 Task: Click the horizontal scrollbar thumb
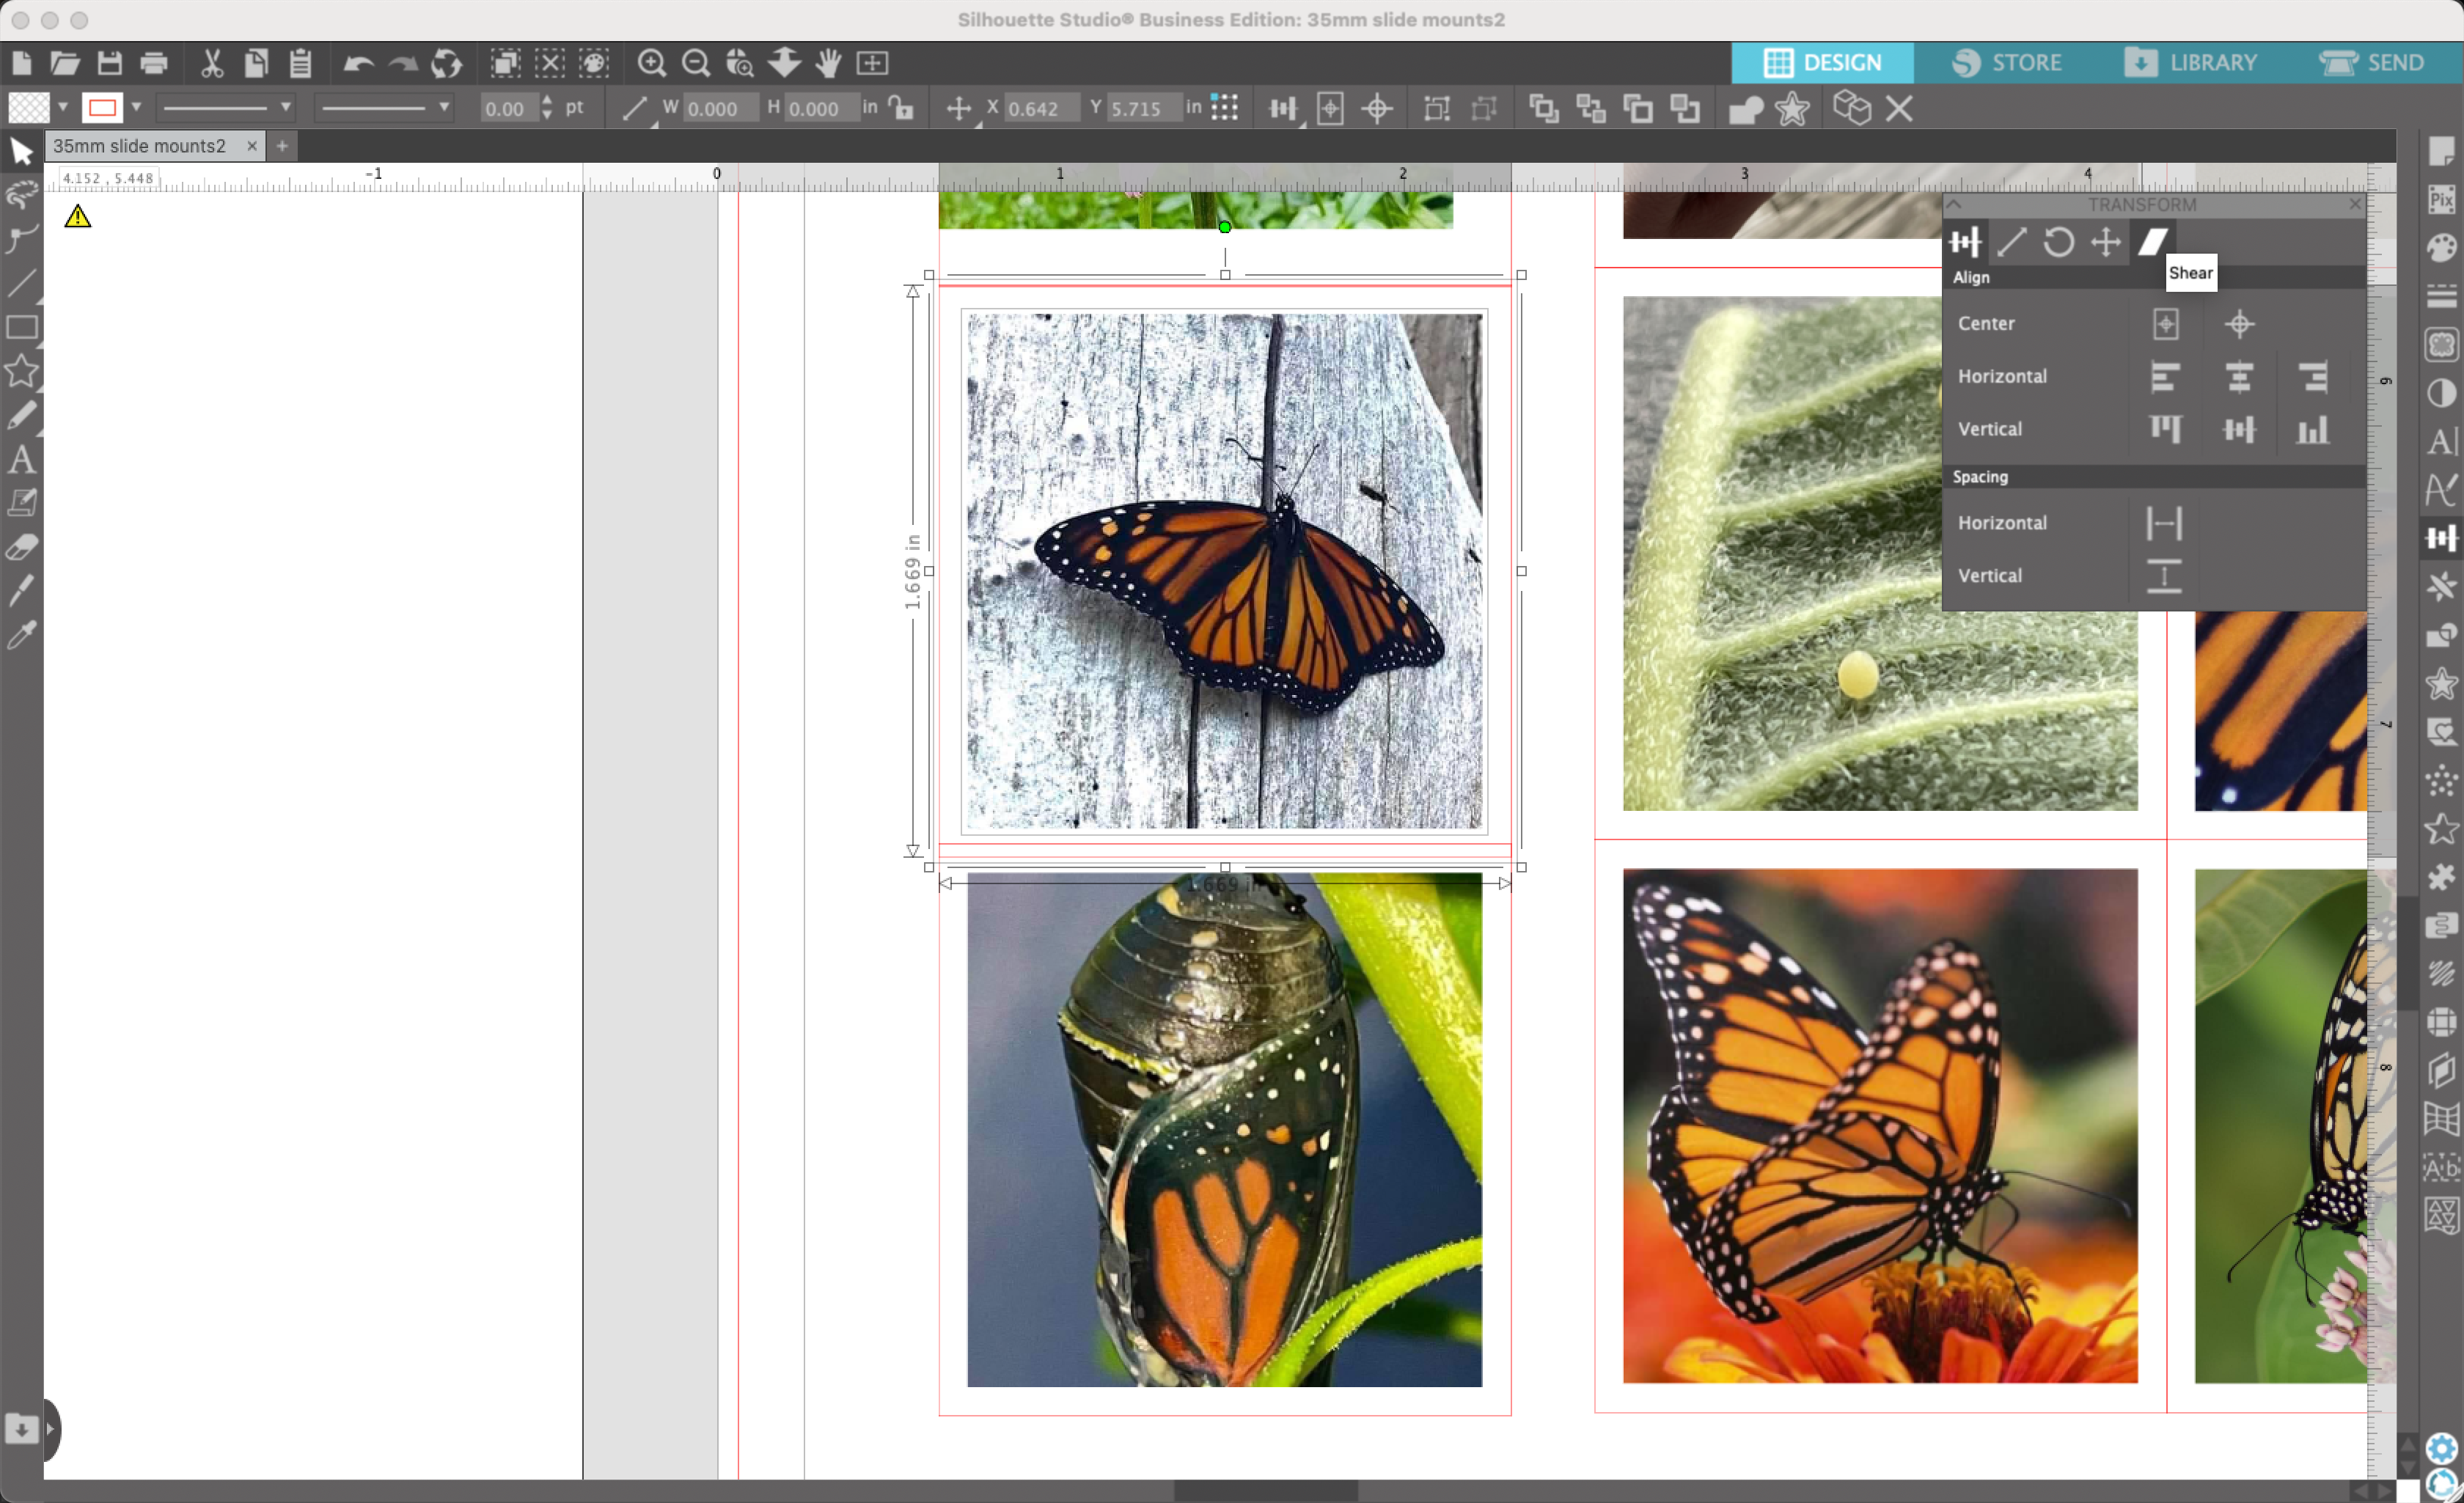pyautogui.click(x=1265, y=1491)
